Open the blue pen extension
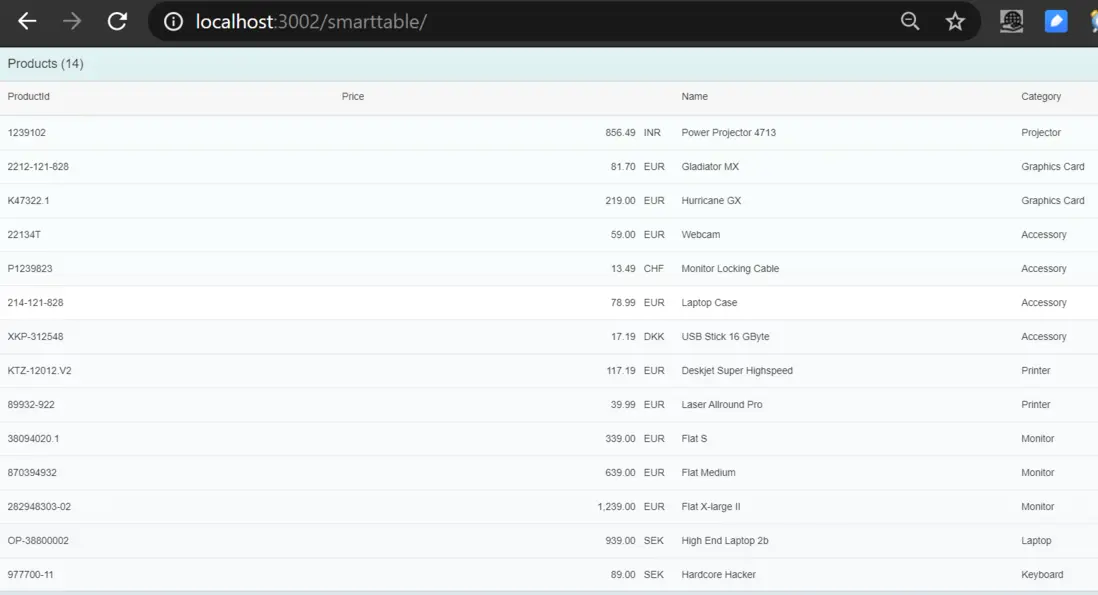Screen dimensions: 1098x595 pyautogui.click(x=1056, y=22)
